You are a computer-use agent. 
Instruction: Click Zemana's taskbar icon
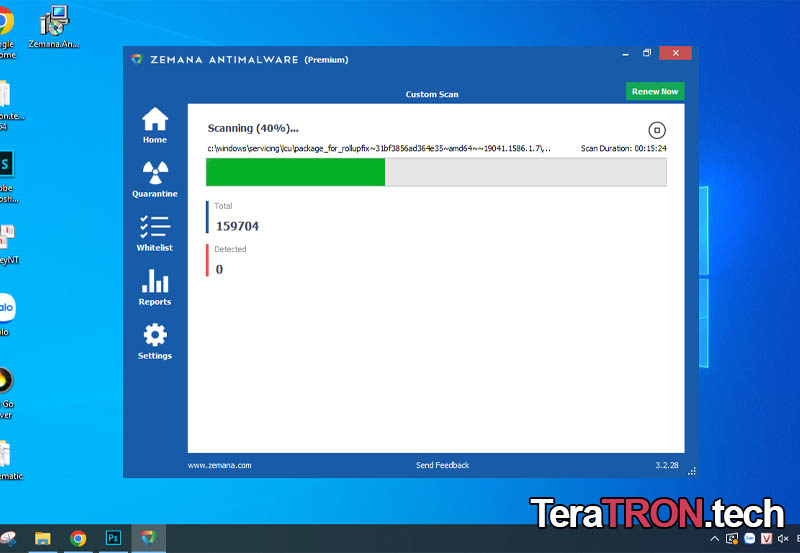[148, 538]
